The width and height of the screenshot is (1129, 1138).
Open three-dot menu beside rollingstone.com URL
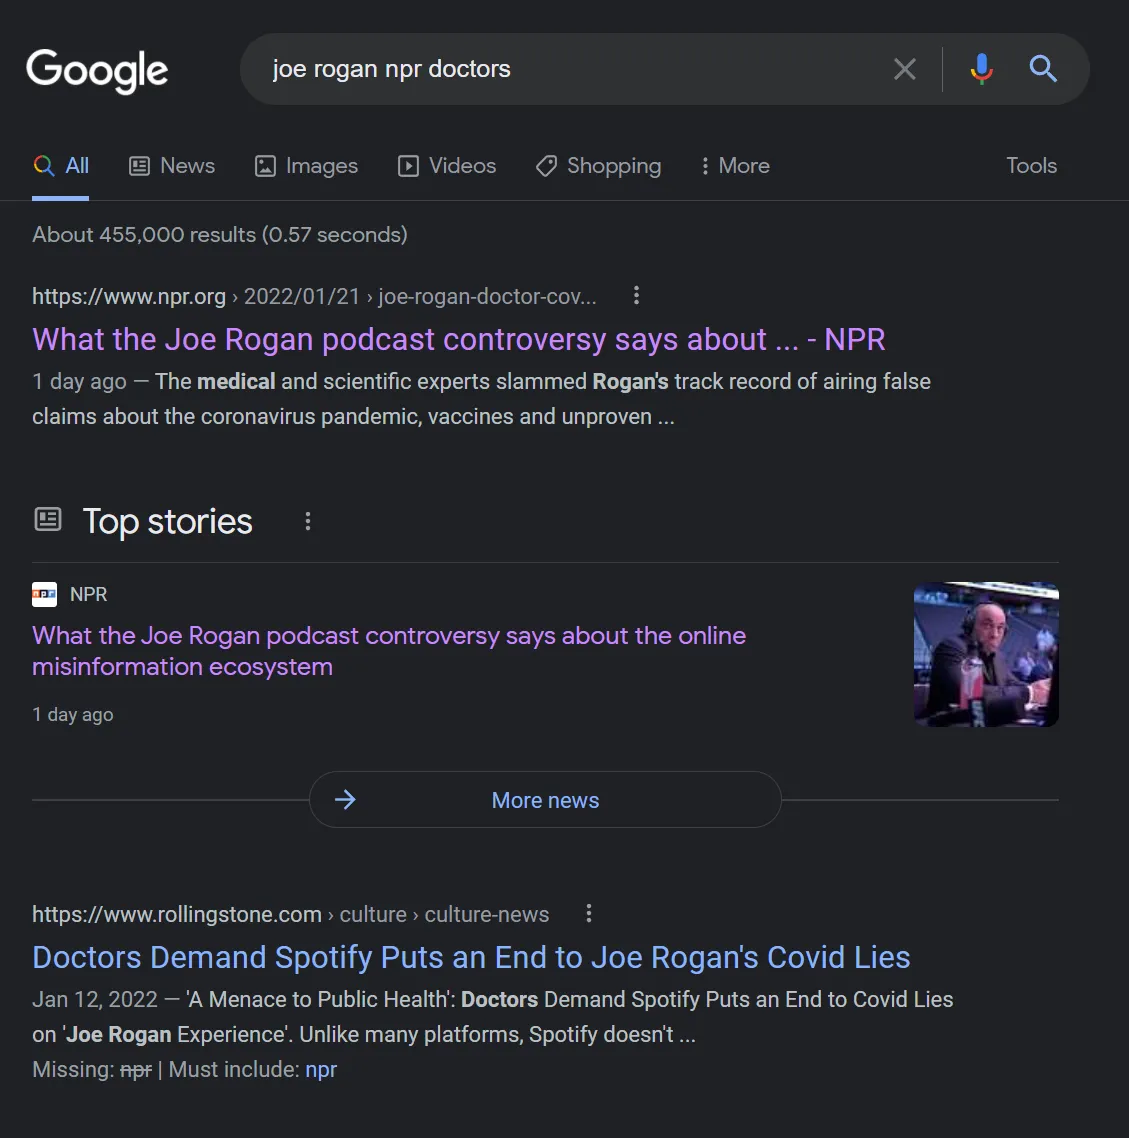[x=589, y=914]
